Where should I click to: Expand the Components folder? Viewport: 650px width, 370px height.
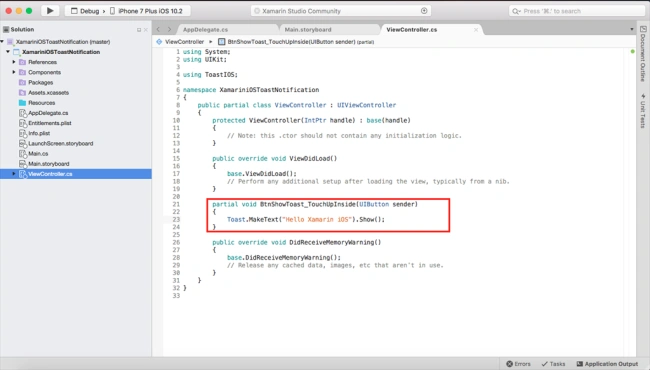[14, 72]
